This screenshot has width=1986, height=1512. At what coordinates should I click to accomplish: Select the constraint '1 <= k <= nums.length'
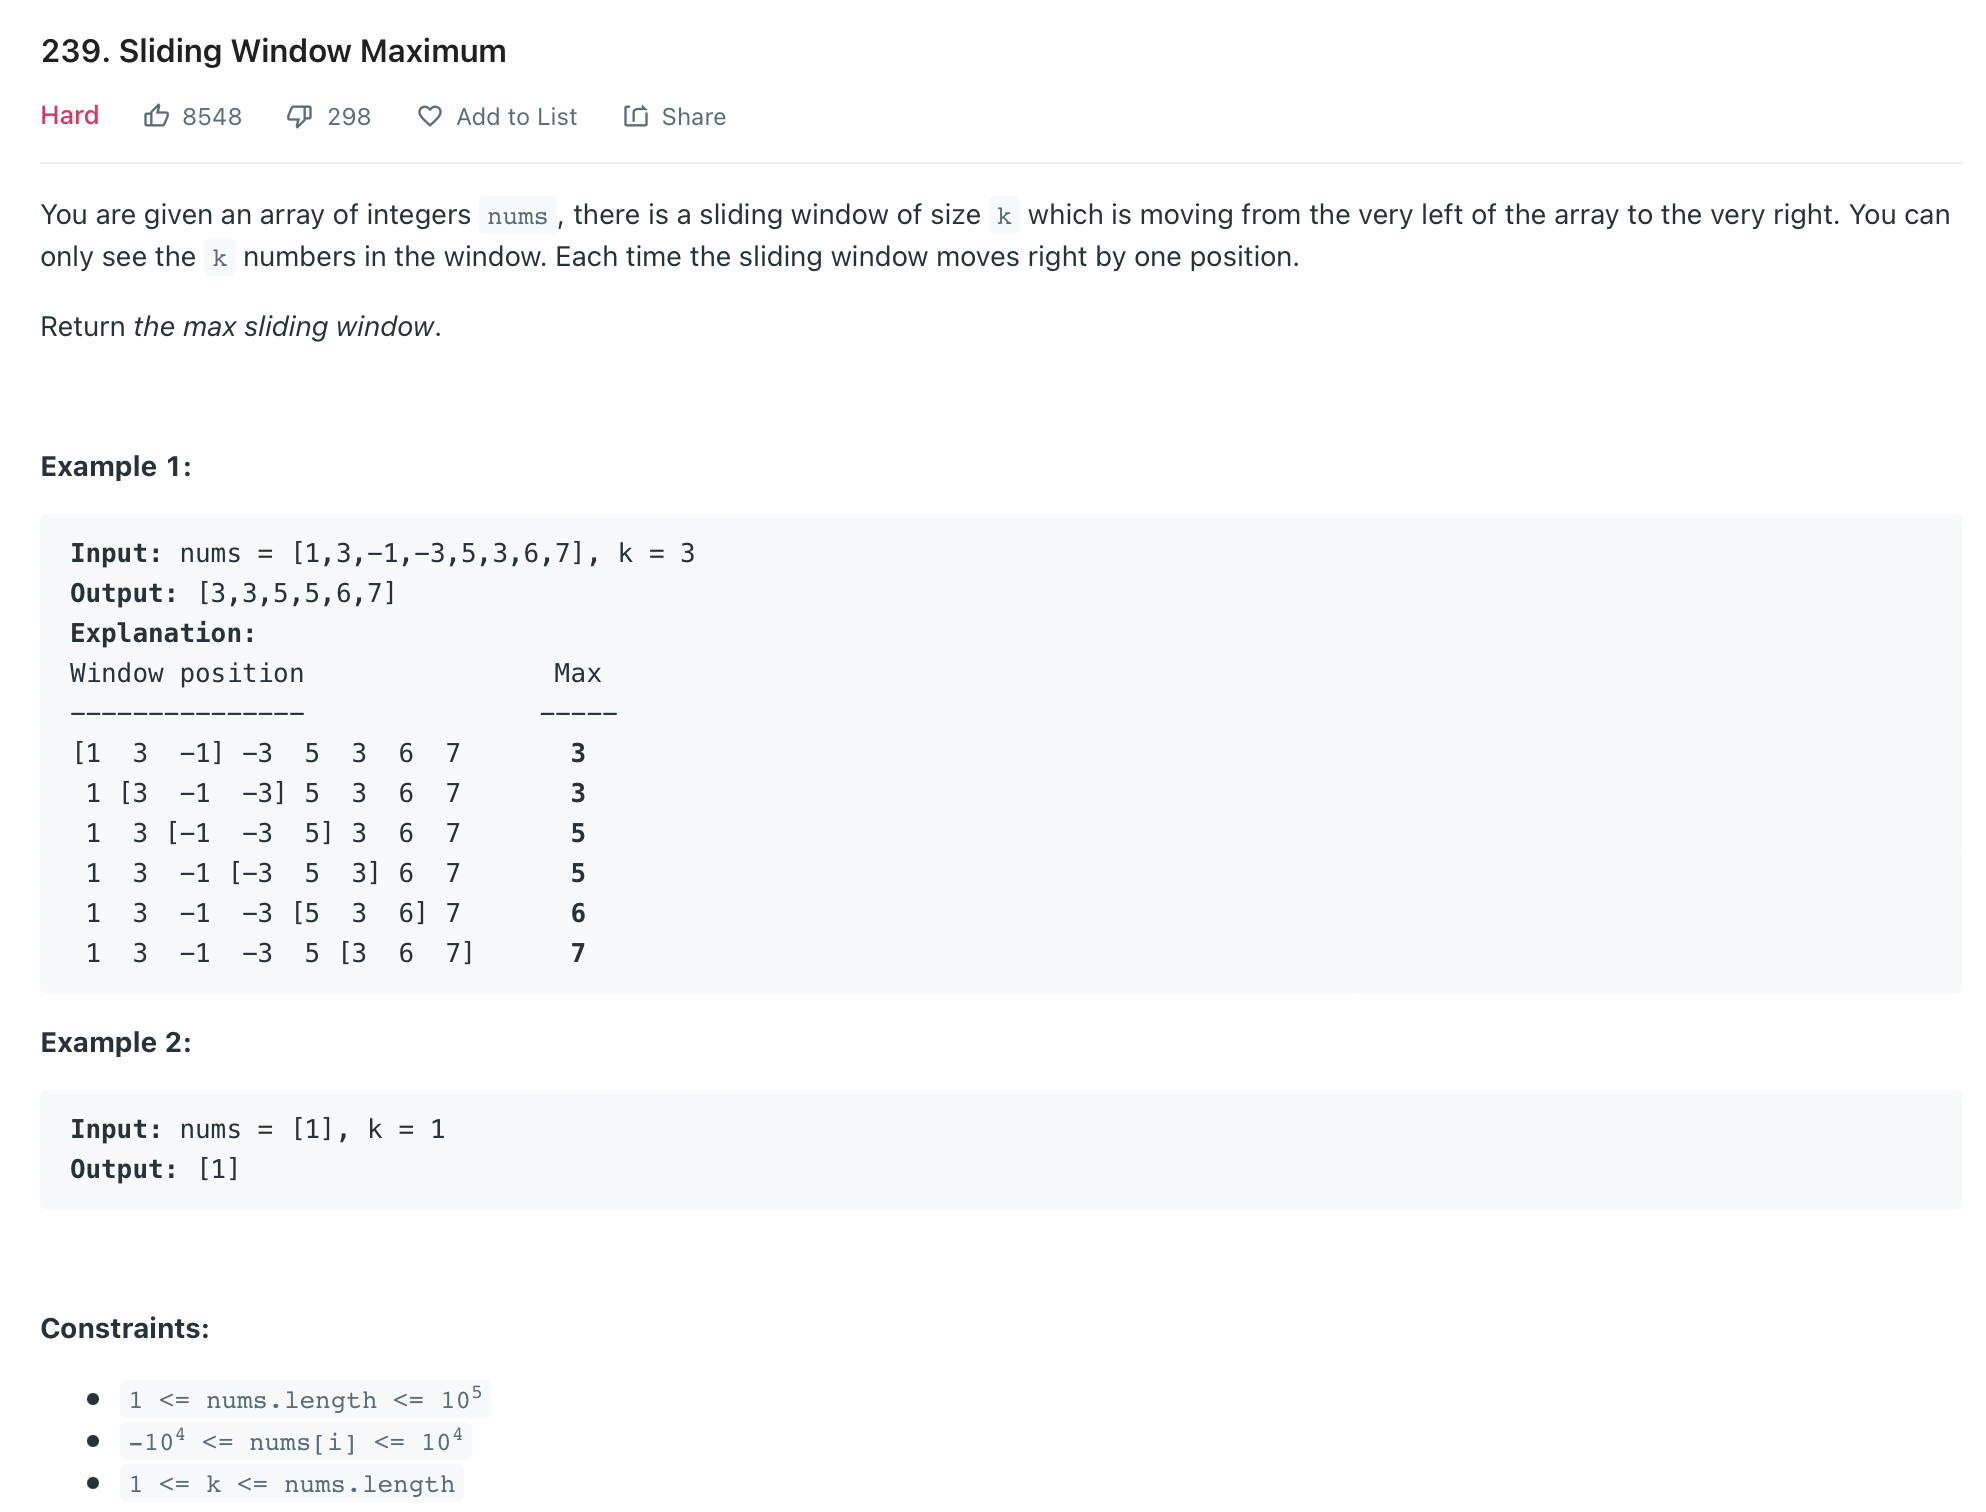coord(289,1484)
